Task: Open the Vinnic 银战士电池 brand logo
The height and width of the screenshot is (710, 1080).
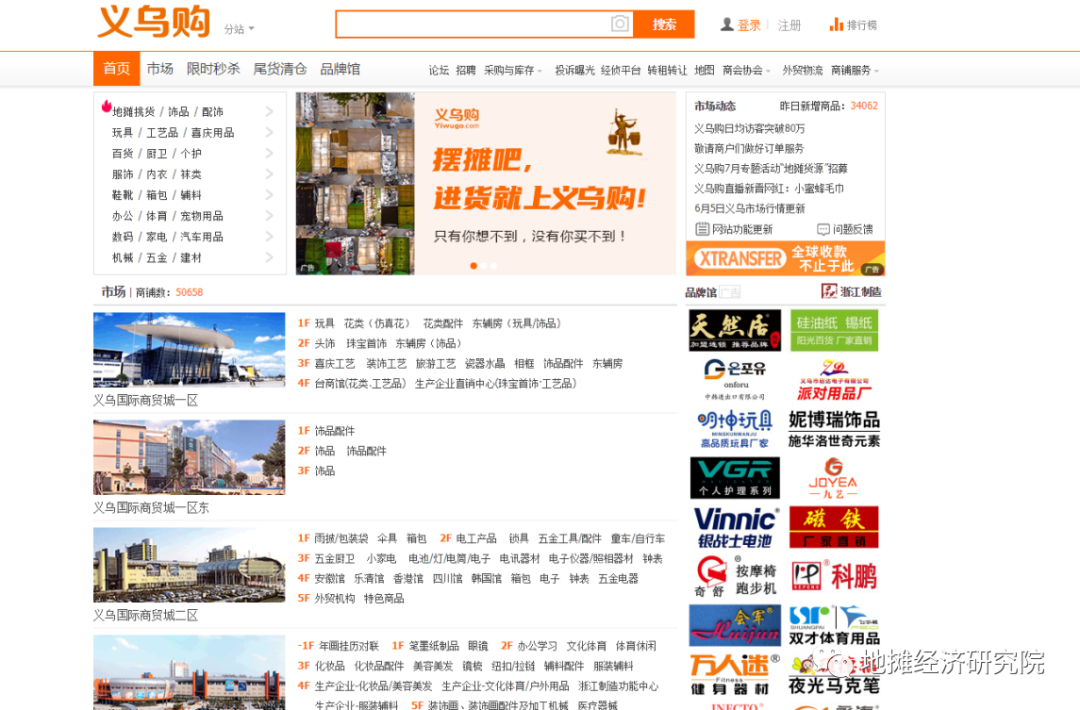Action: 735,528
